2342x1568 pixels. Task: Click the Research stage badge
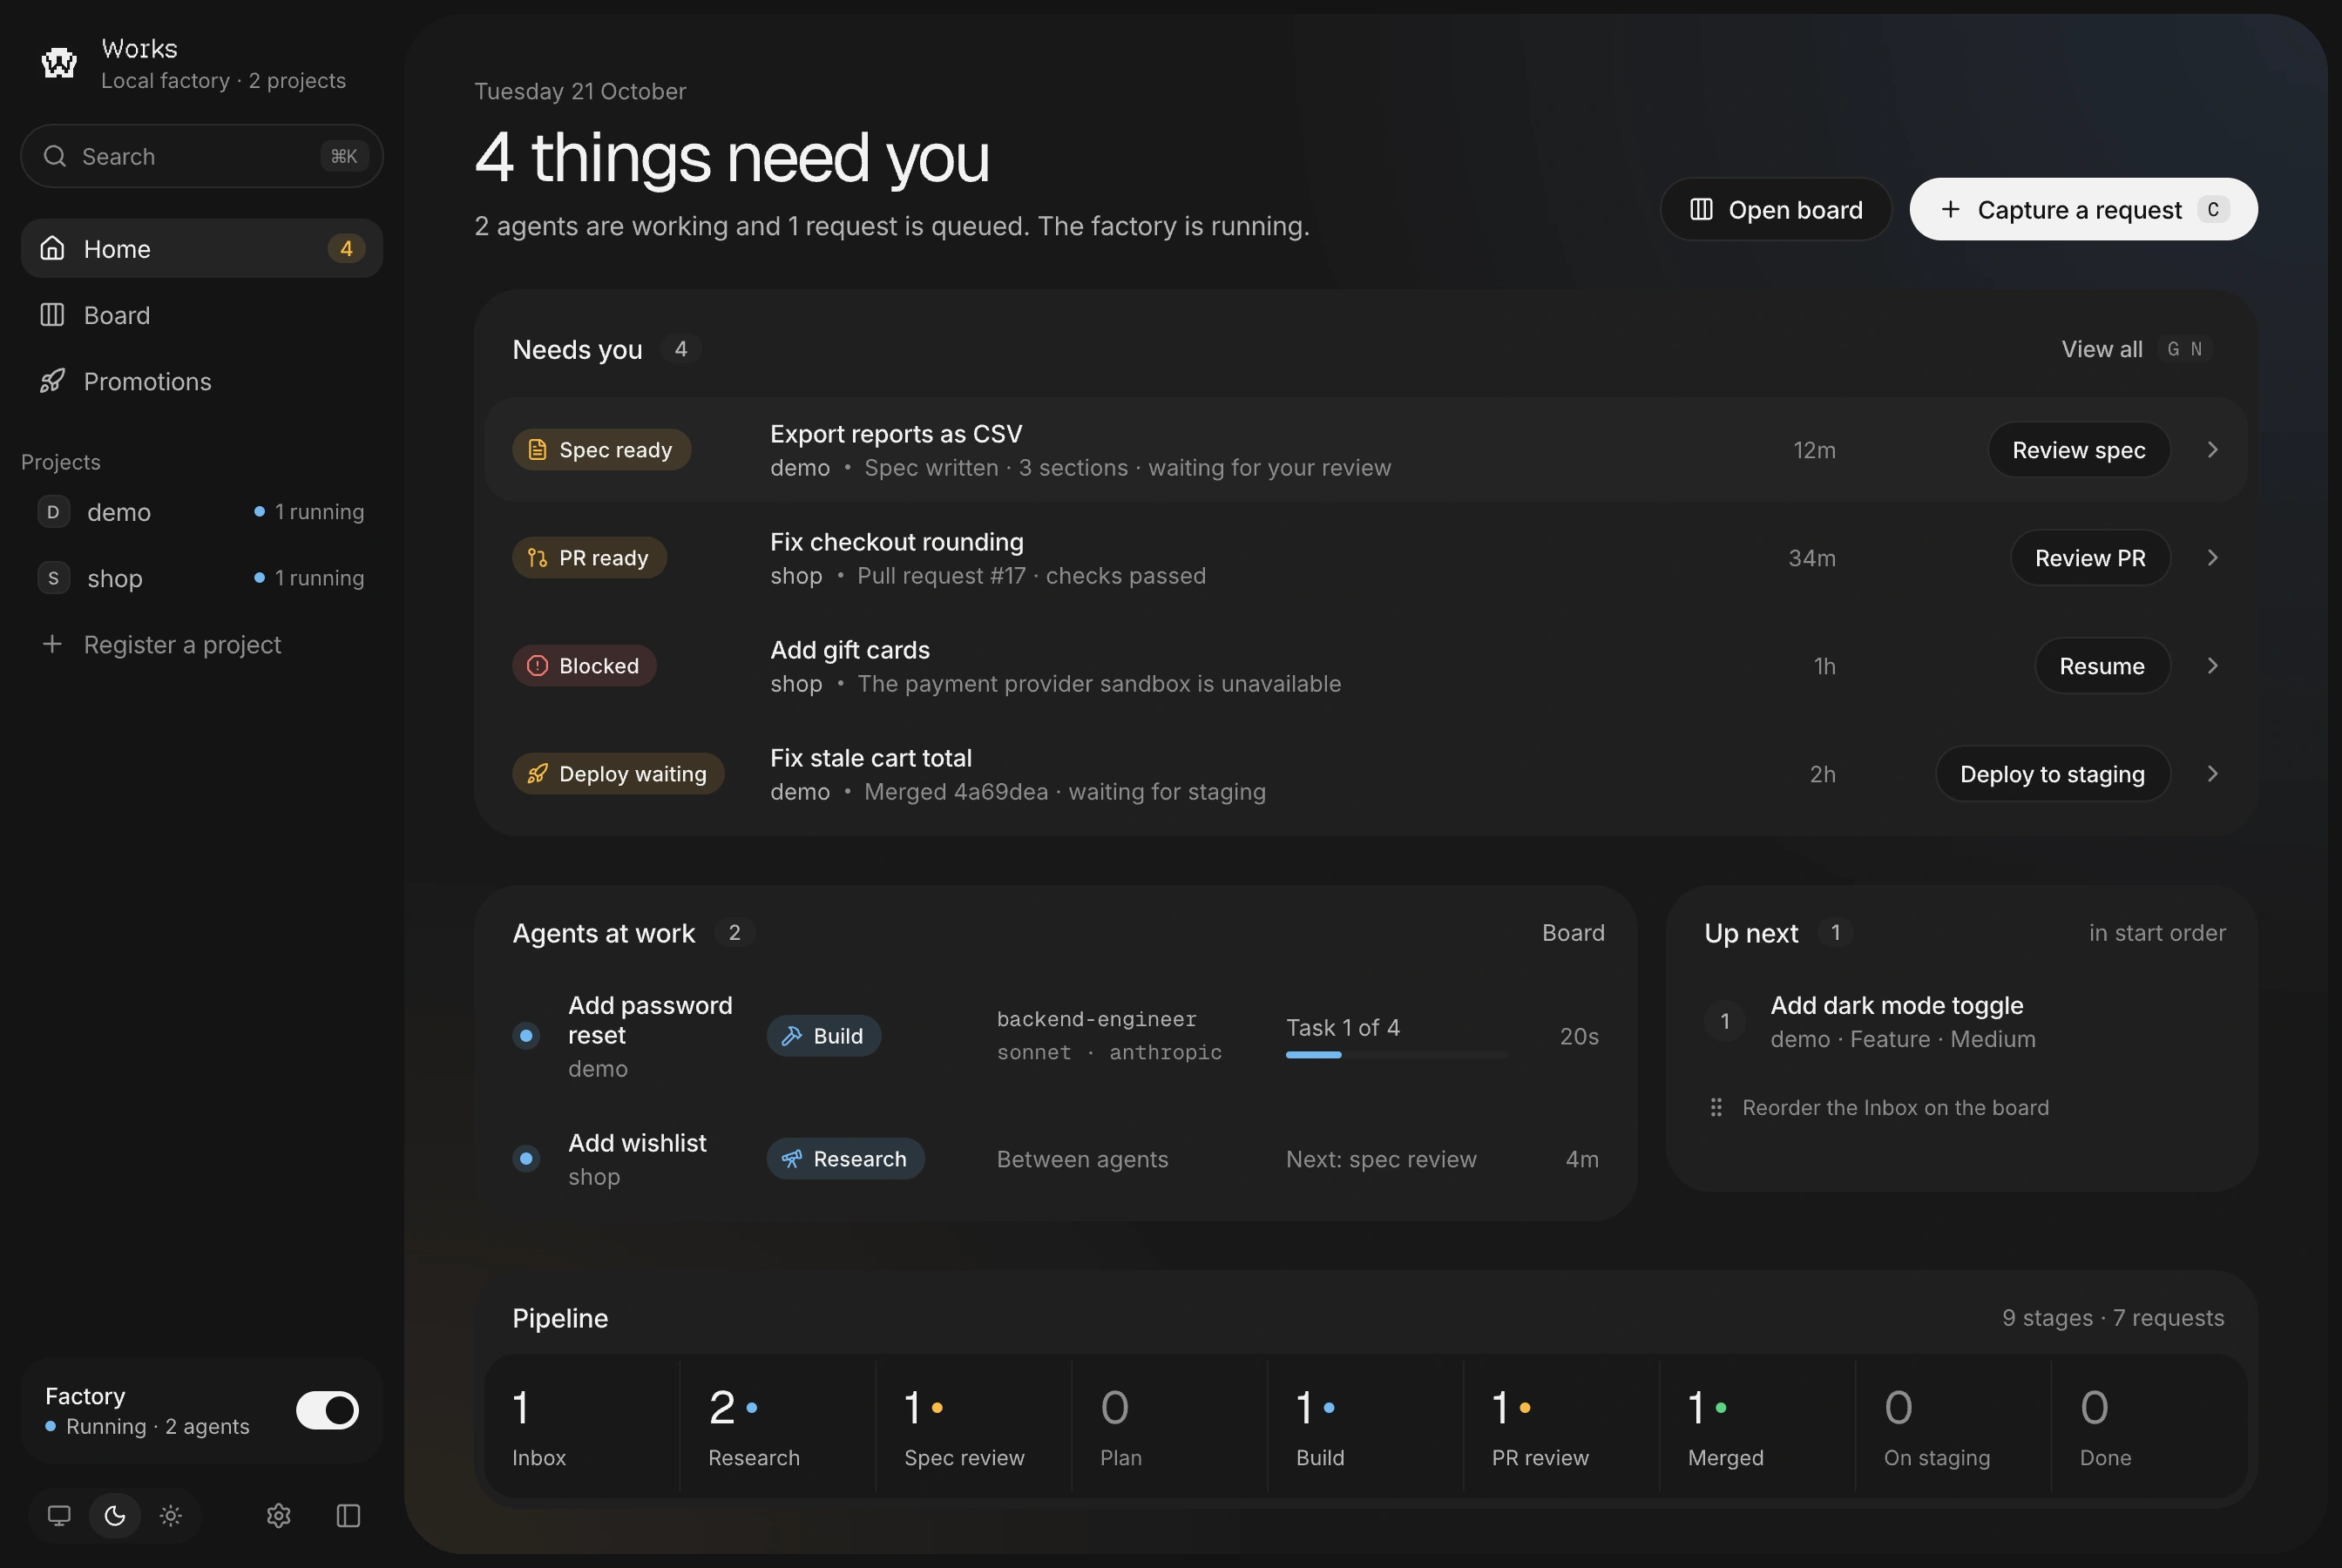[845, 1159]
